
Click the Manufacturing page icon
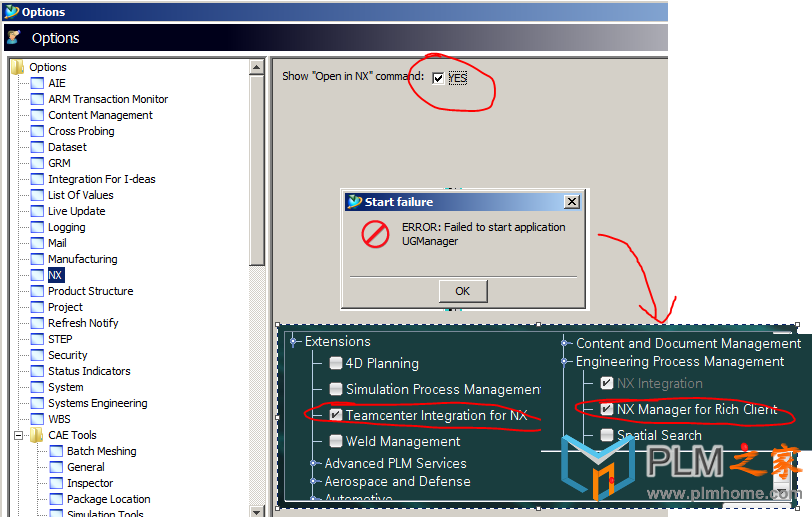pos(37,259)
